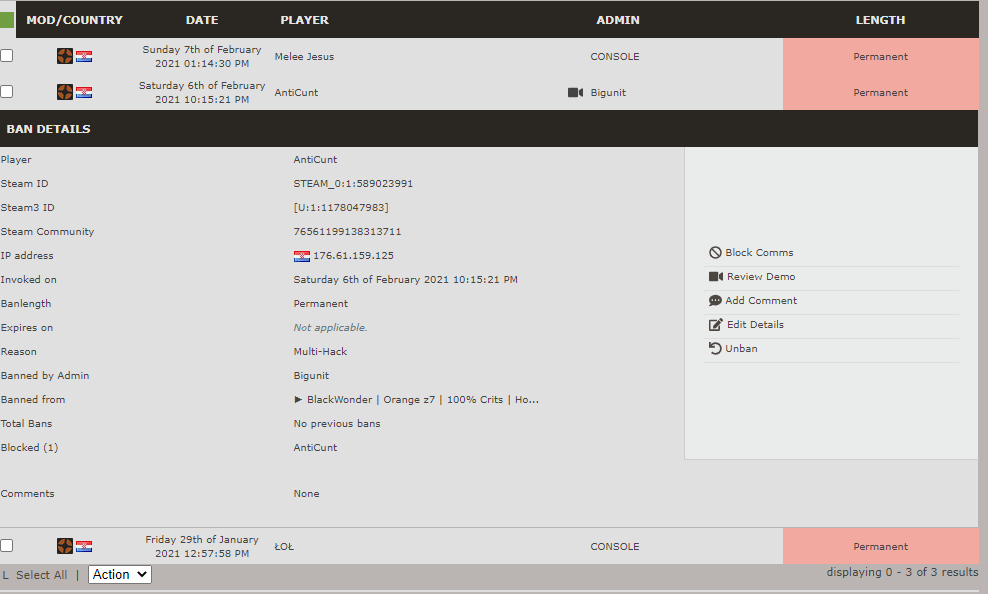Click the PLAYER column header
The height and width of the screenshot is (594, 988).
[304, 20]
